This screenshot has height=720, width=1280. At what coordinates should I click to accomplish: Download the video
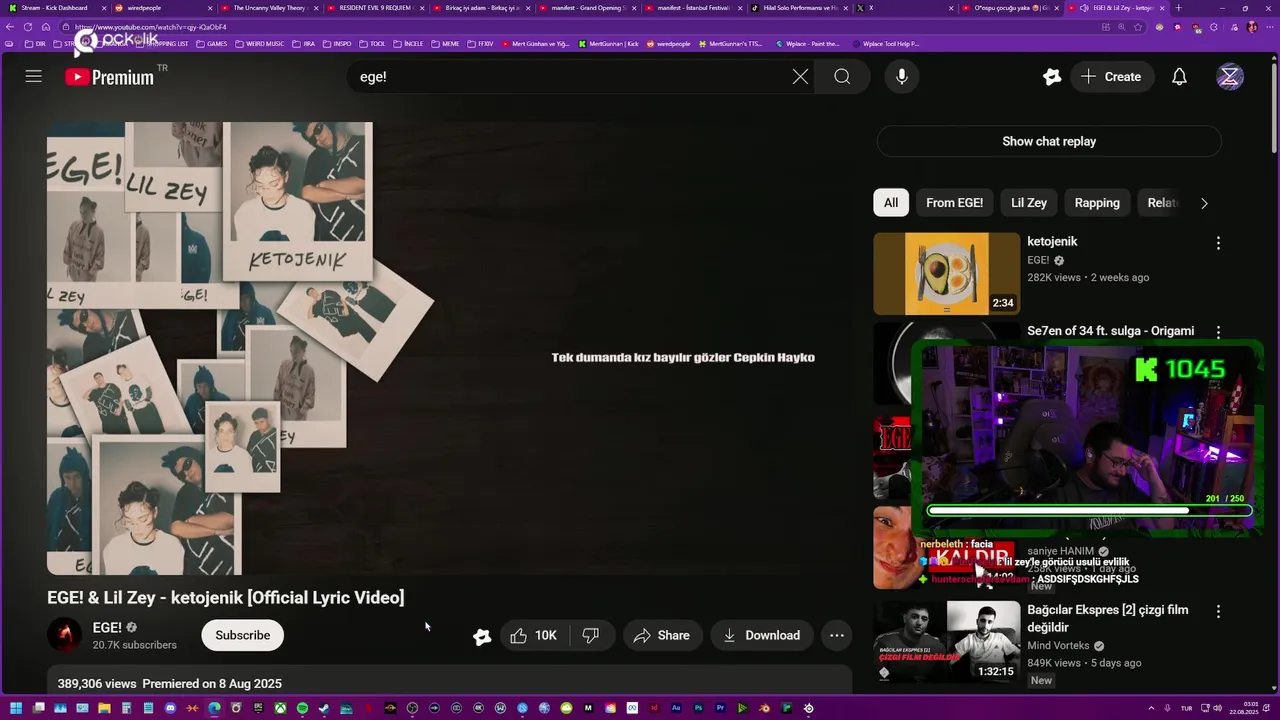(762, 635)
